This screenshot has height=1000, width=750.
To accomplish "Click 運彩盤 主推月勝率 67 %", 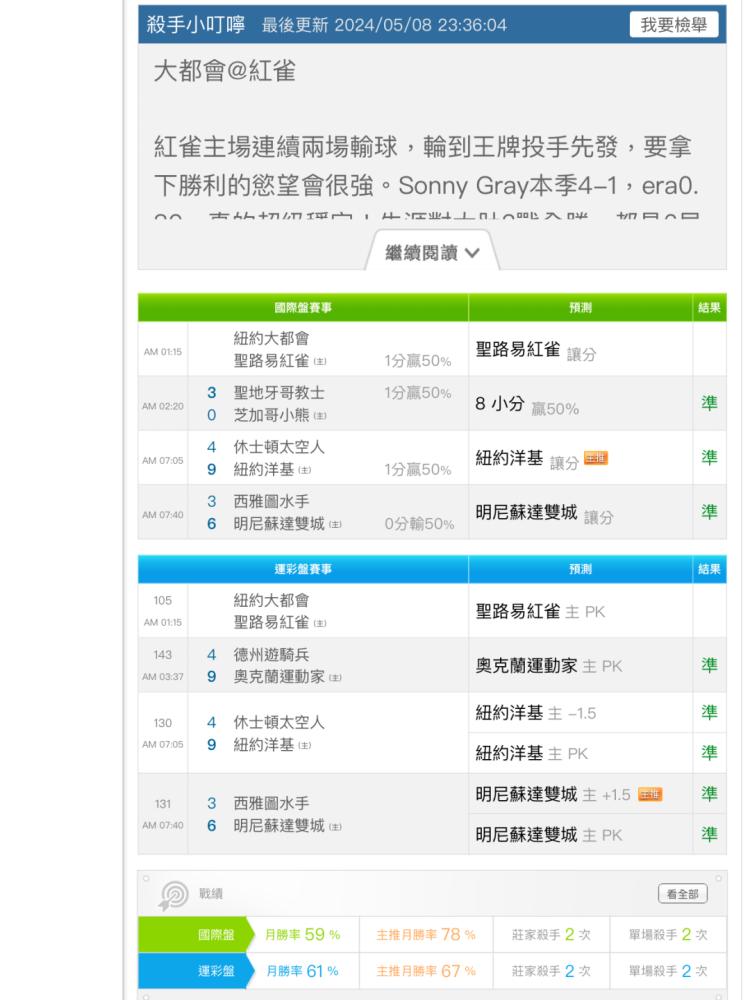I will (426, 971).
